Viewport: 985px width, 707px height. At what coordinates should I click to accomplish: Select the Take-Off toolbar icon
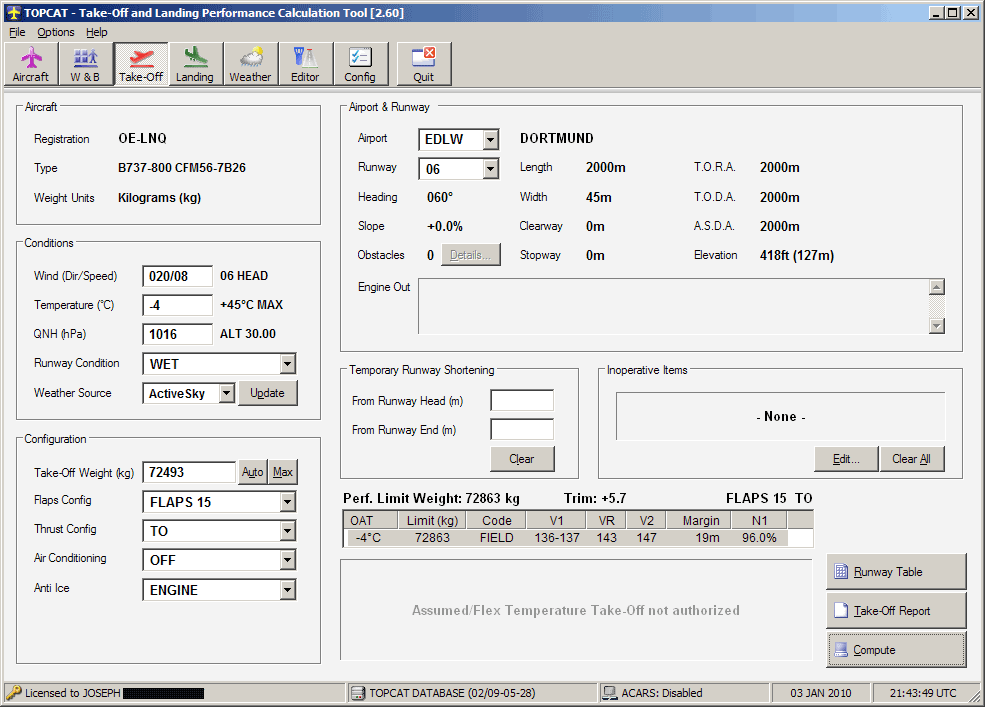click(x=141, y=64)
